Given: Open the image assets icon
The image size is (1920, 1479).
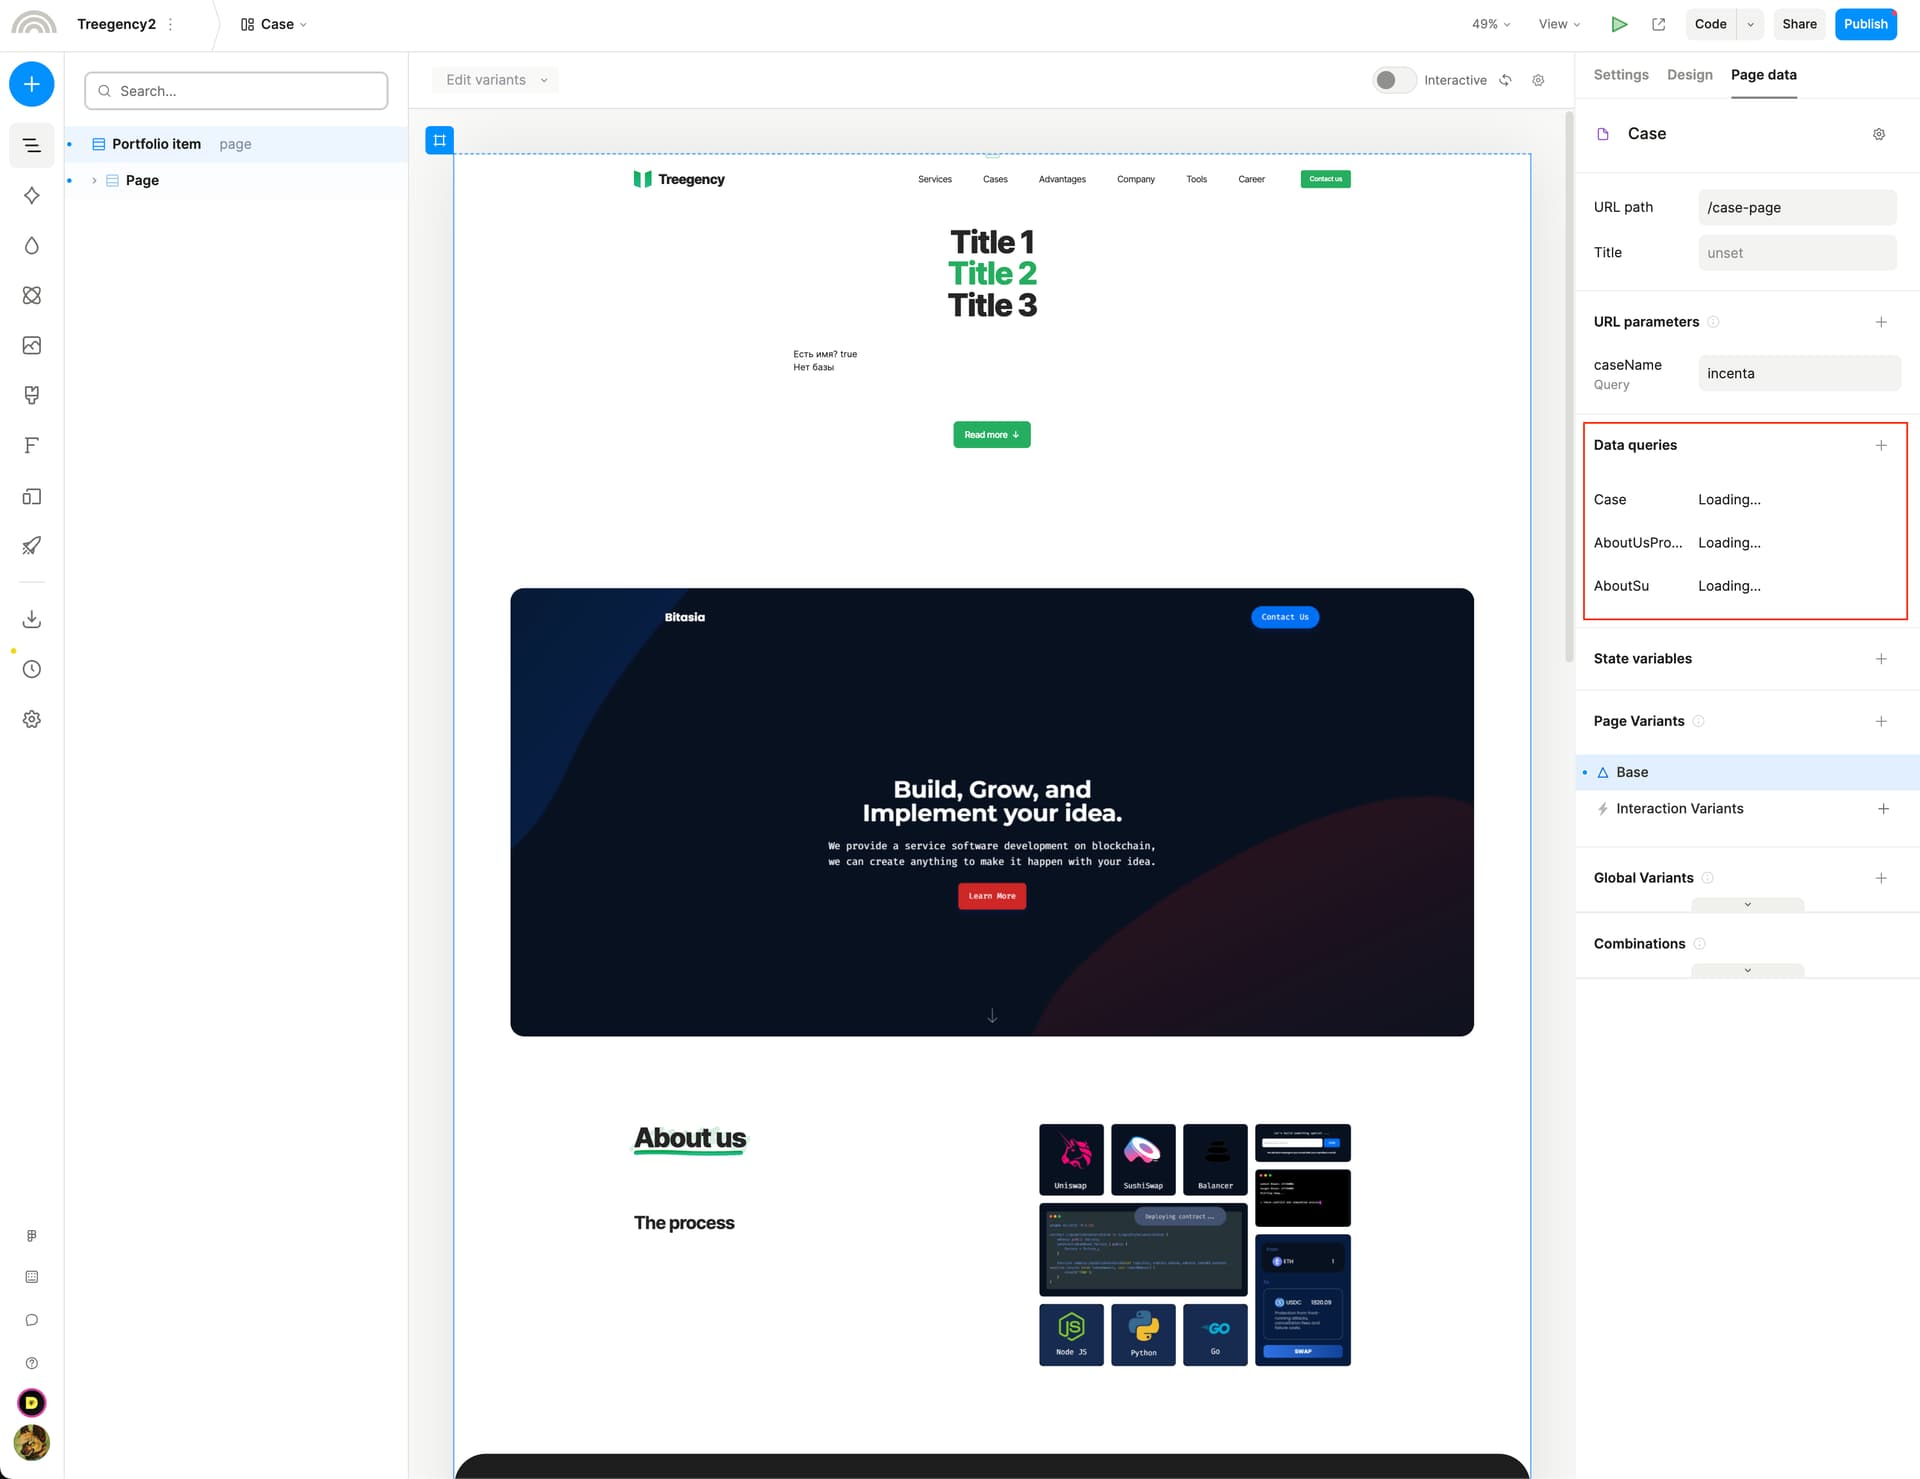Looking at the screenshot, I should pos(32,345).
